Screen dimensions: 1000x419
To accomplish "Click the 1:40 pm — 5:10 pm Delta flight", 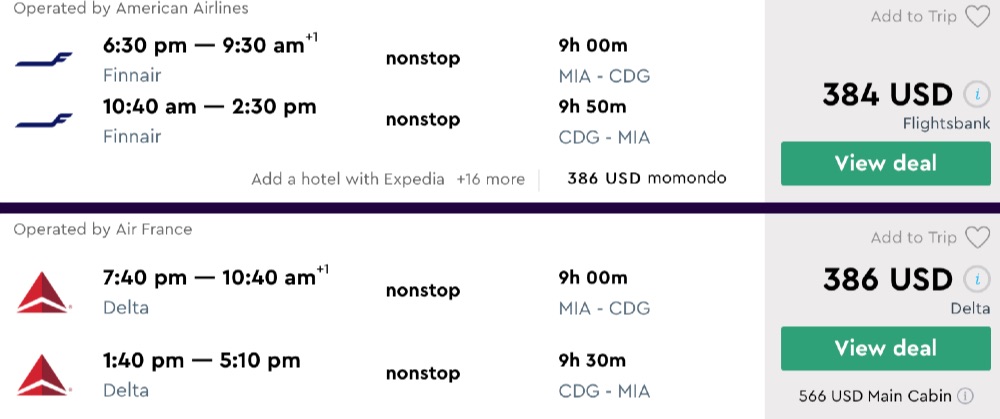I will (201, 360).
